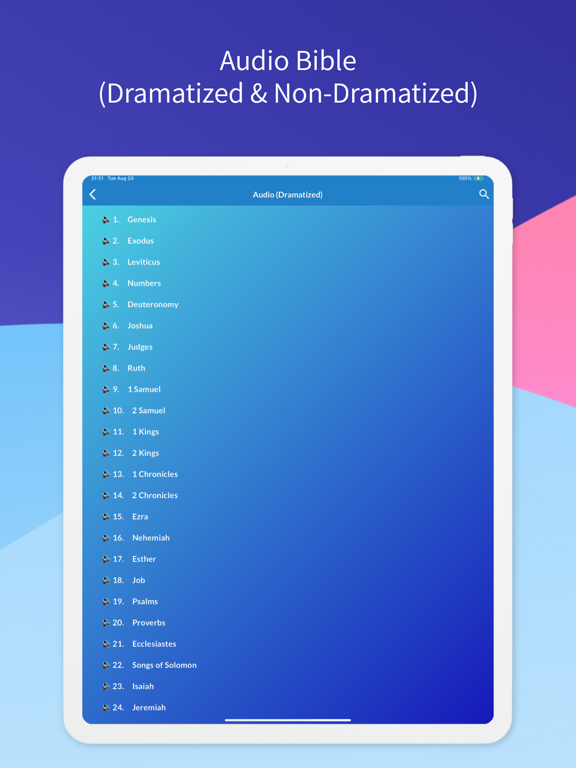Select Numbers from the list
576x768 pixels.
[144, 283]
